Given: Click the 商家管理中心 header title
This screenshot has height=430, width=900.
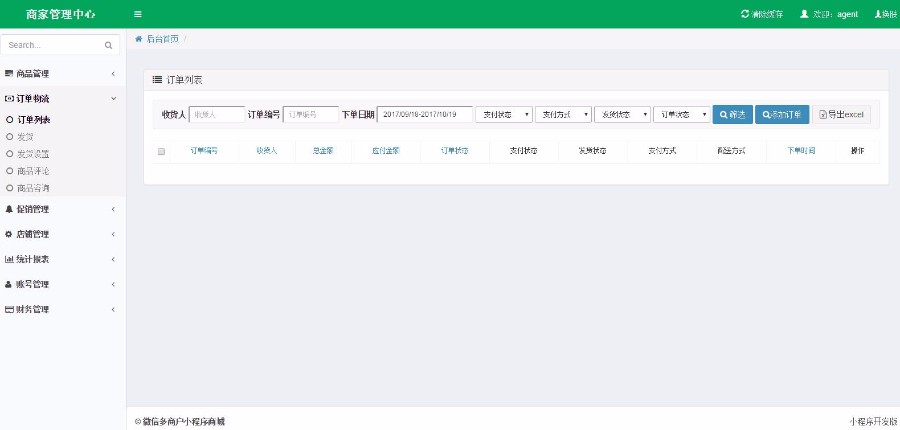Looking at the screenshot, I should (61, 14).
